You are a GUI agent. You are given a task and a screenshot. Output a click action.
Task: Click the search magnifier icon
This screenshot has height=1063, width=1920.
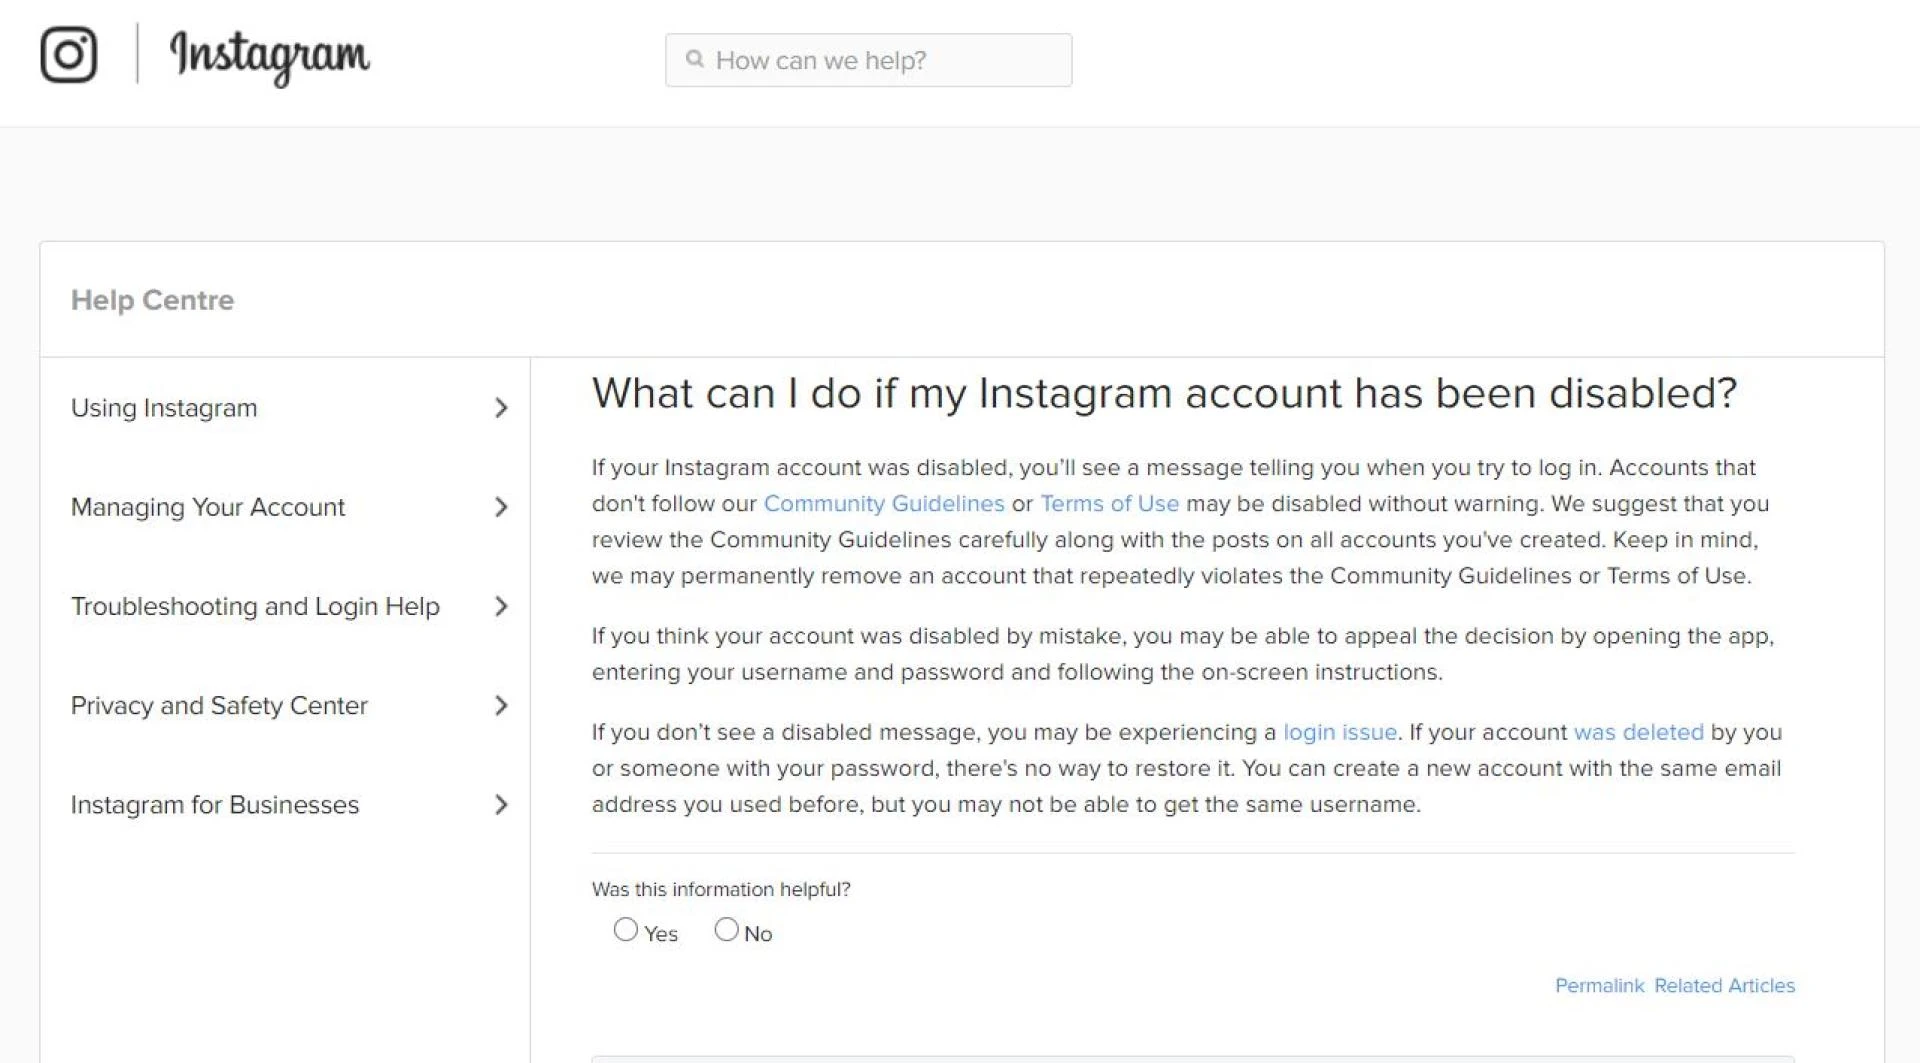coord(695,60)
